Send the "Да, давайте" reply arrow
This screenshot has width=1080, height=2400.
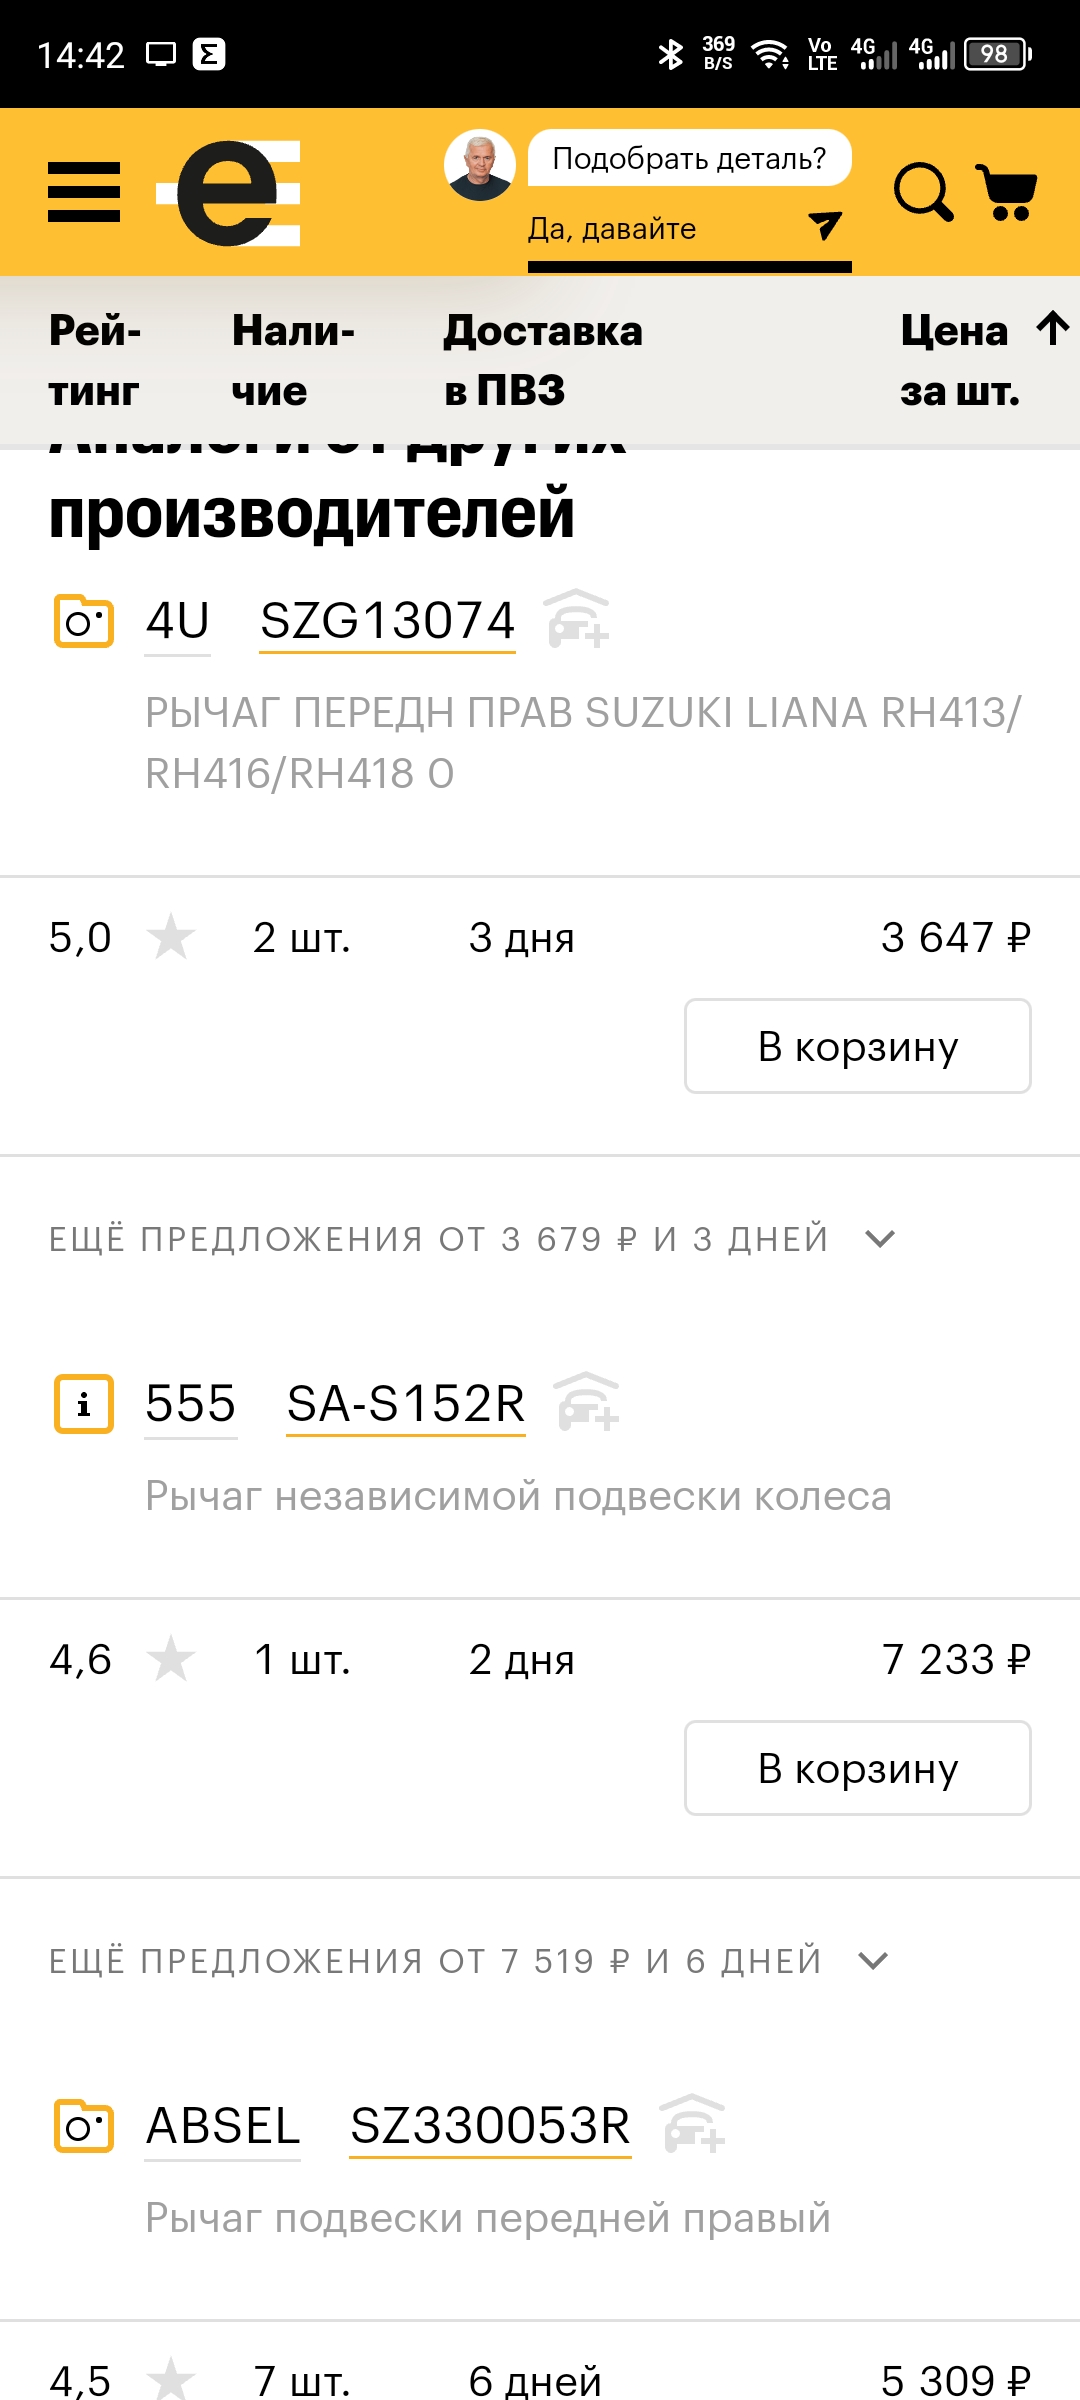[x=824, y=226]
